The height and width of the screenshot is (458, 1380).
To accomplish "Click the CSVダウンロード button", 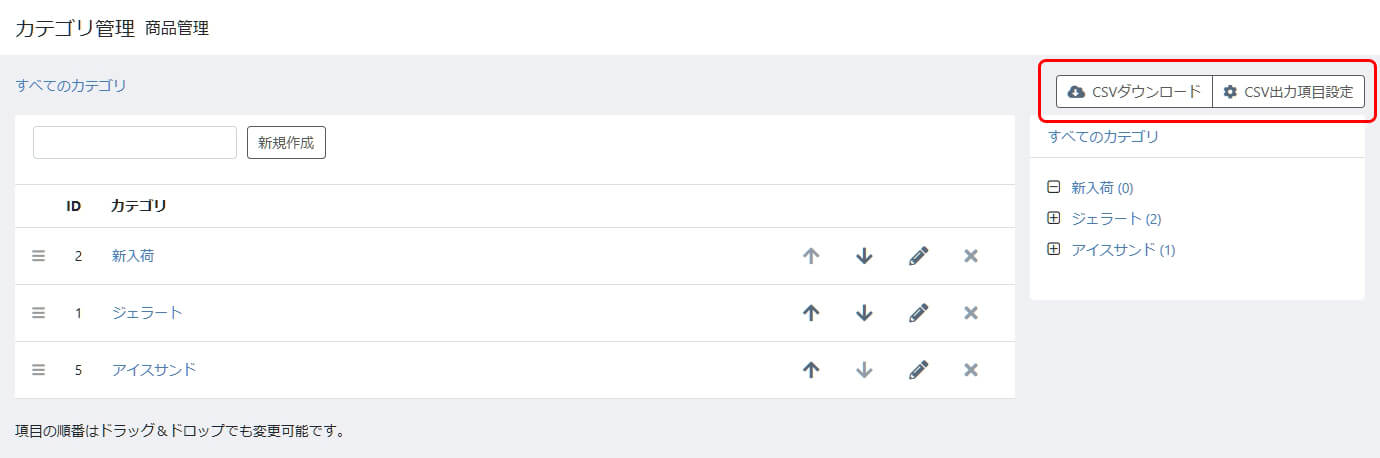I will pos(1134,92).
